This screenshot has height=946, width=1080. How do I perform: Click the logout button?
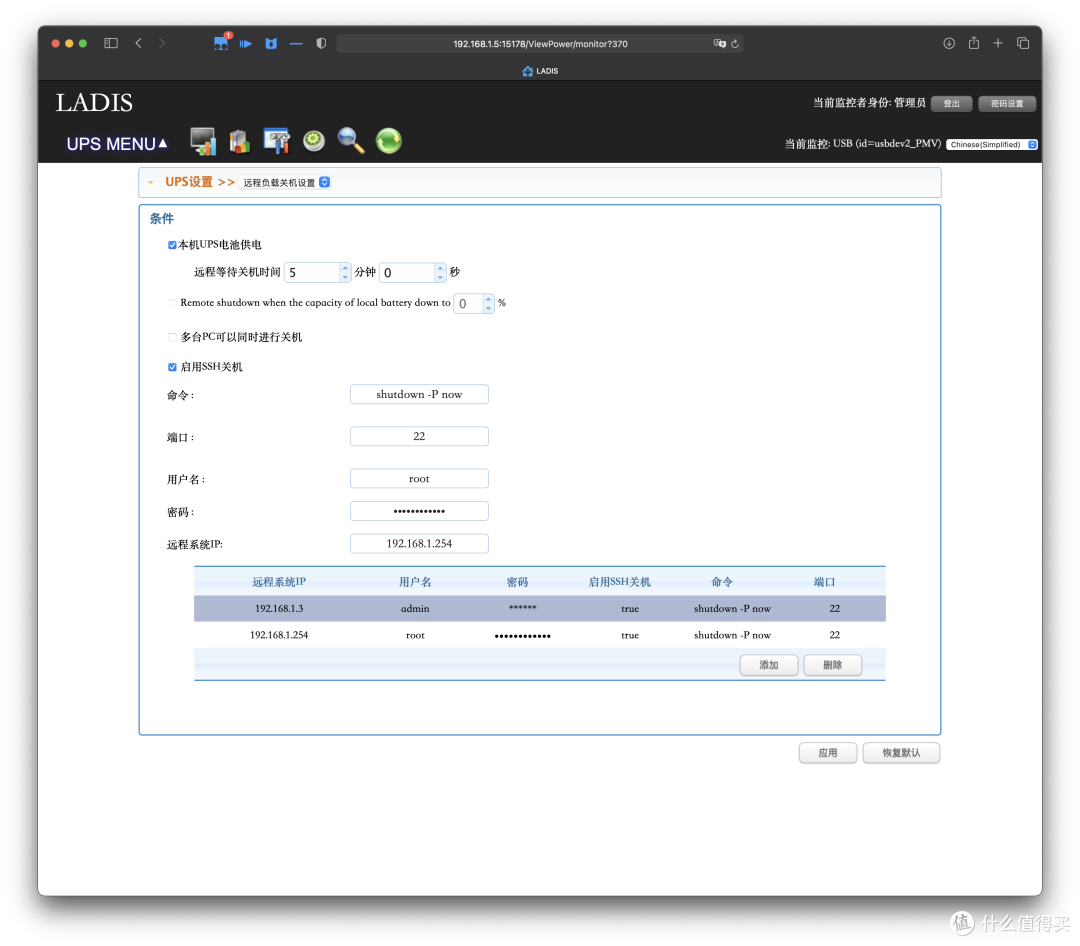pyautogui.click(x=951, y=104)
